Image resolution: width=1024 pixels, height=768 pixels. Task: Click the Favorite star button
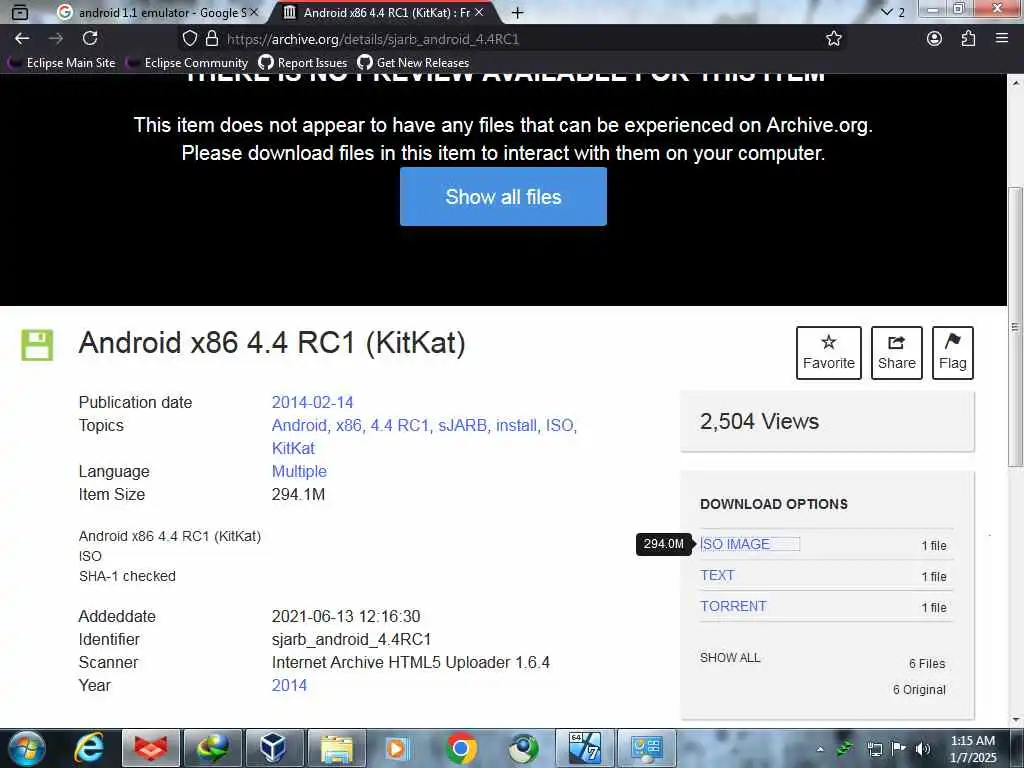point(829,353)
